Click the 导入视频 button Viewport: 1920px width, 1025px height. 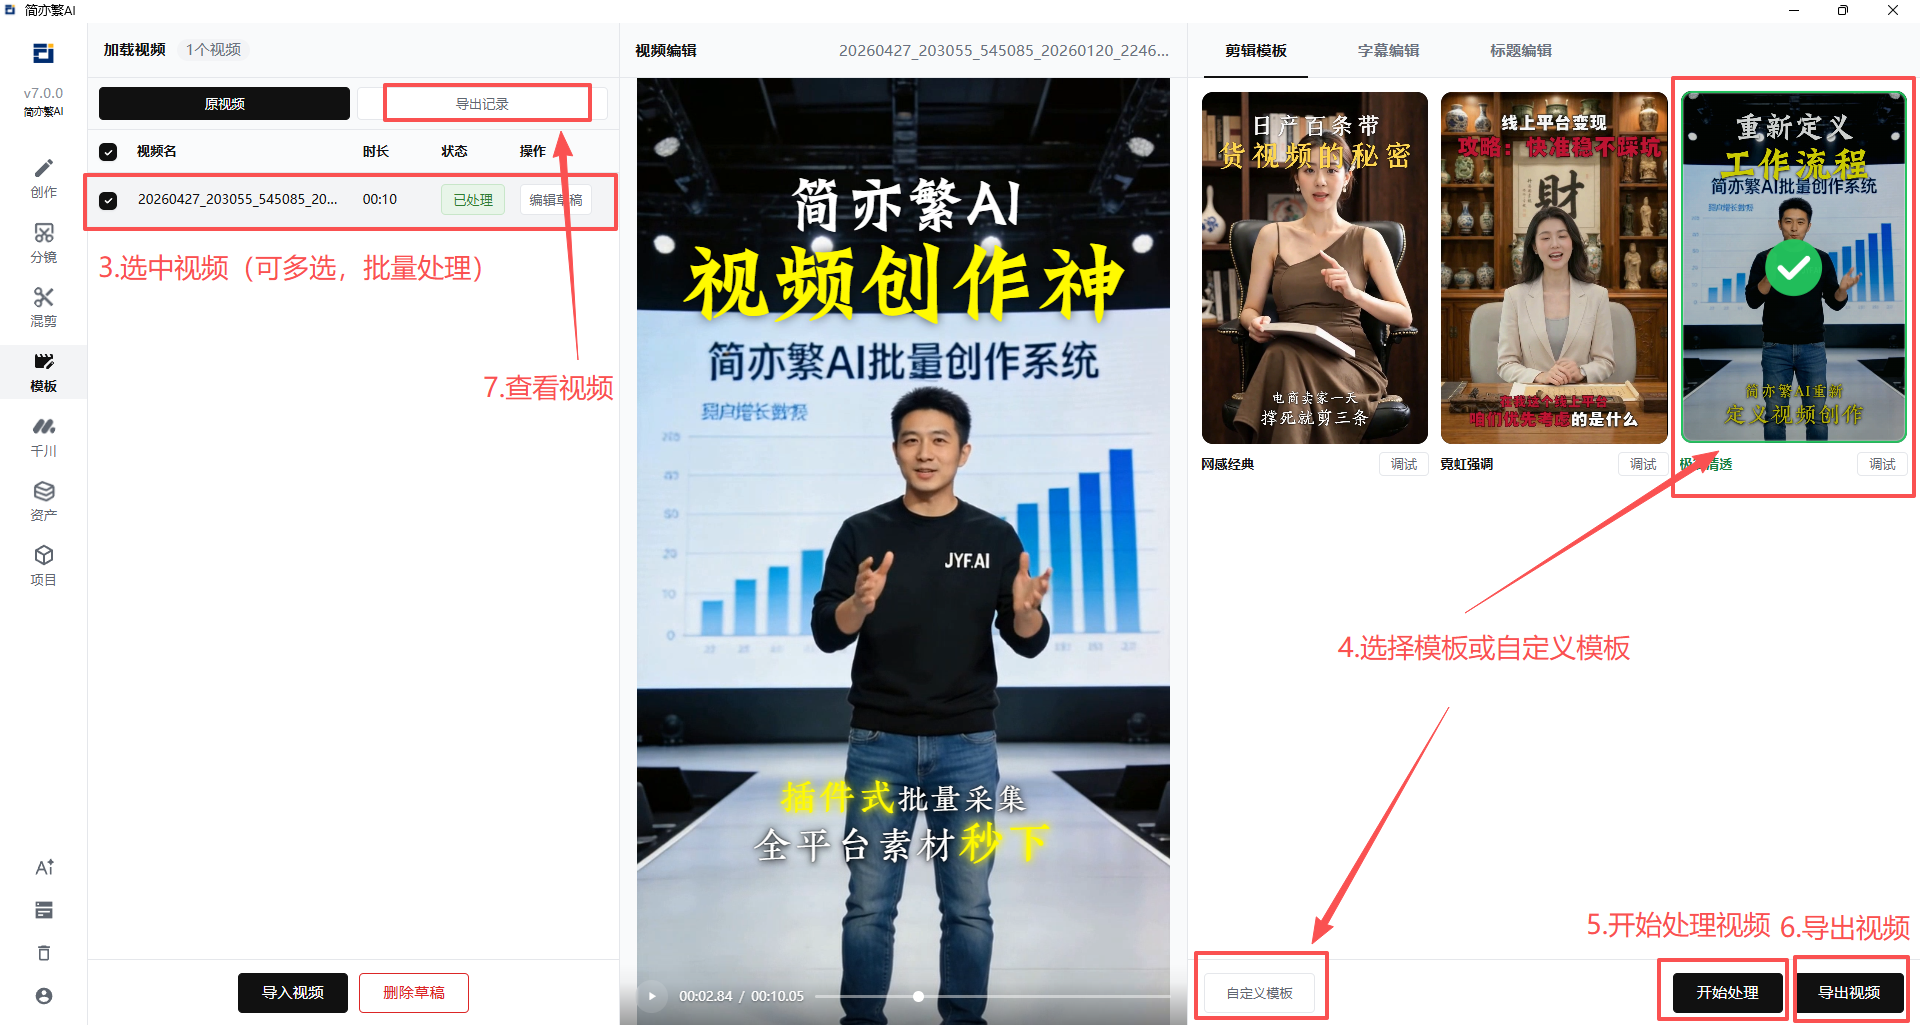point(293,993)
